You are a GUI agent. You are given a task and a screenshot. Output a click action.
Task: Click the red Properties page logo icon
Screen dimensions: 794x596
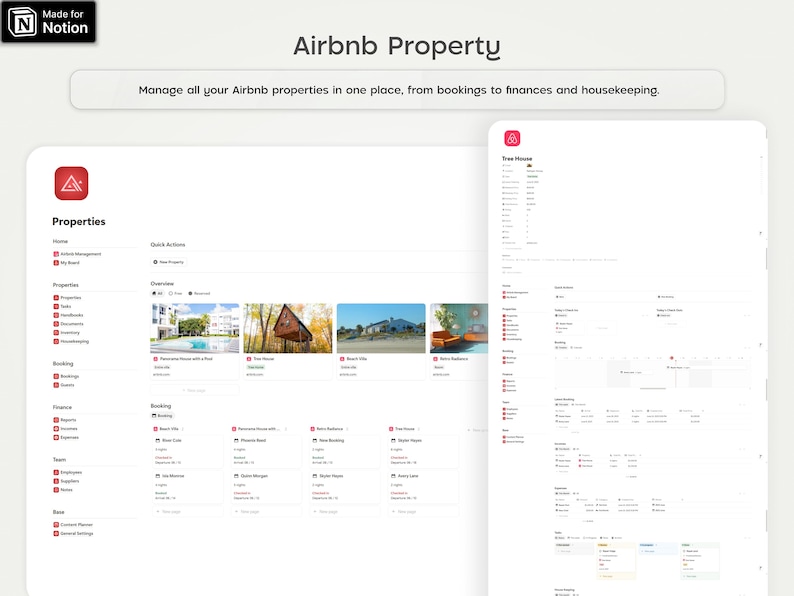click(71, 183)
